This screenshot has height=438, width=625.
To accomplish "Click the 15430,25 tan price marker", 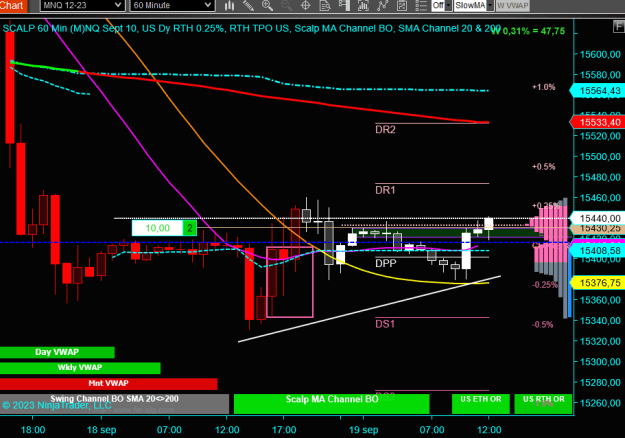I will click(597, 229).
